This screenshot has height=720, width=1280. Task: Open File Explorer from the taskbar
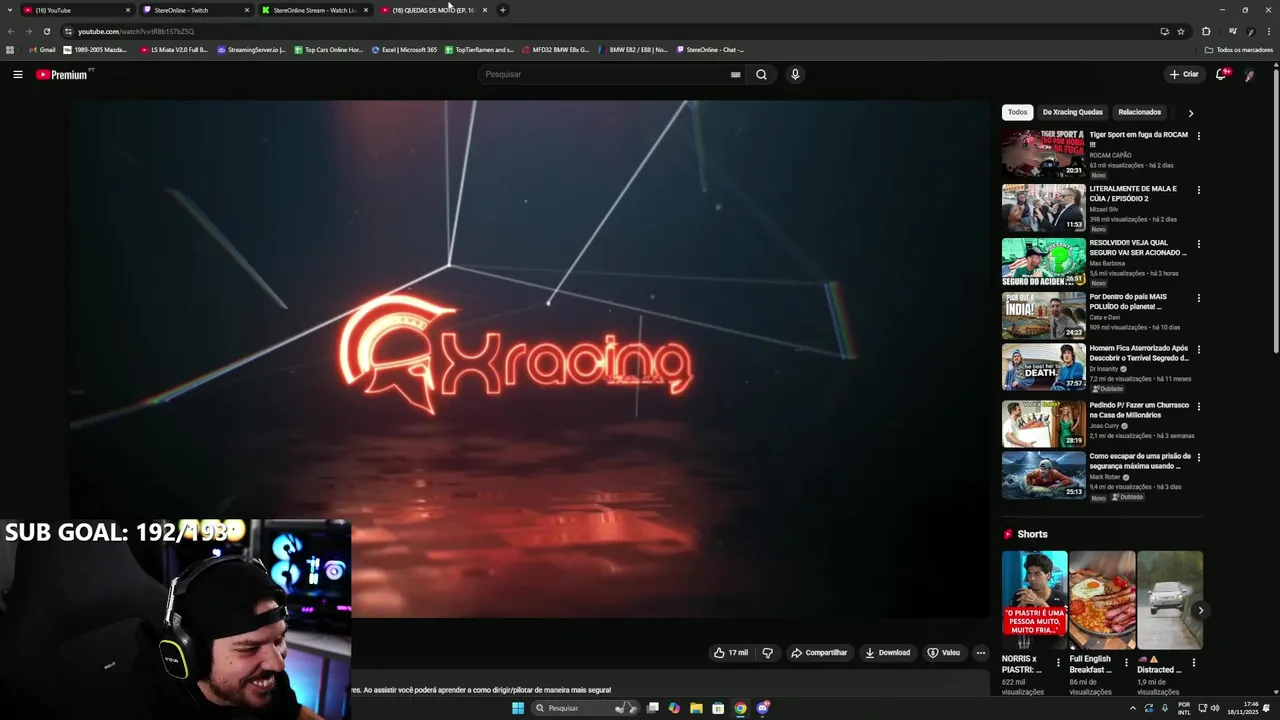click(696, 708)
